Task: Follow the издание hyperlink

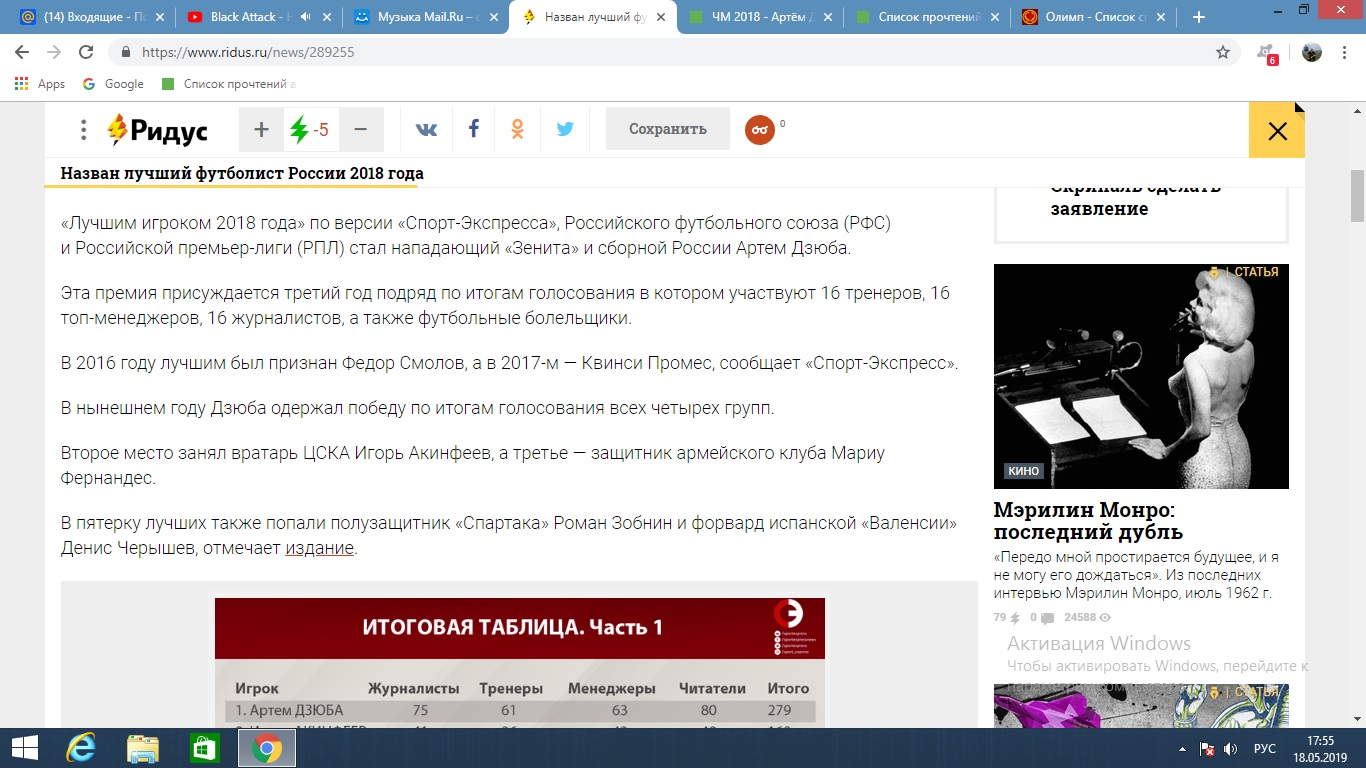Action: [x=319, y=548]
